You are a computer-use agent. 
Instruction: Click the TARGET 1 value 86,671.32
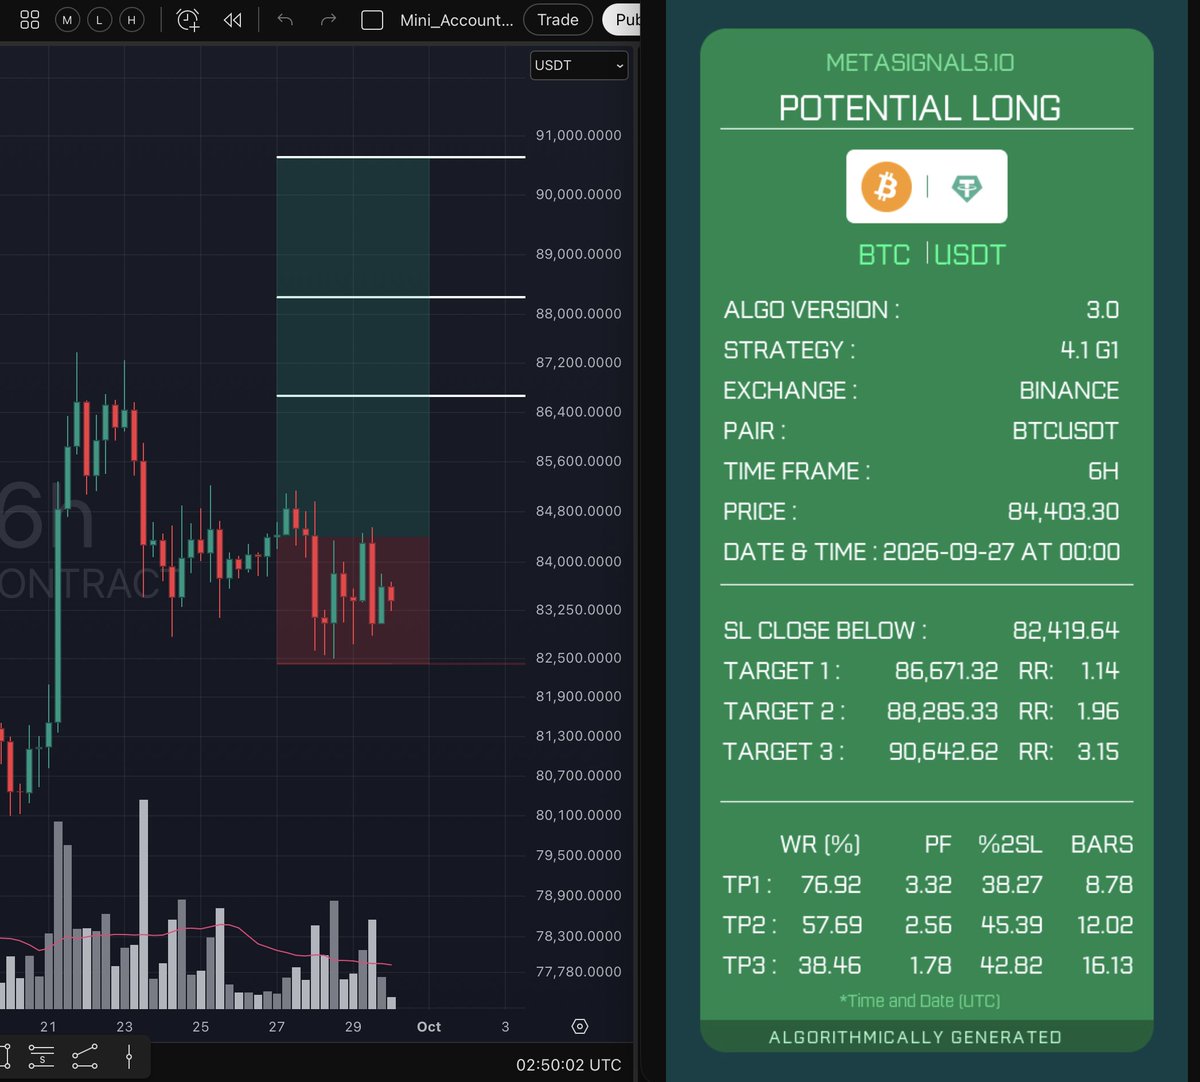tap(946, 671)
